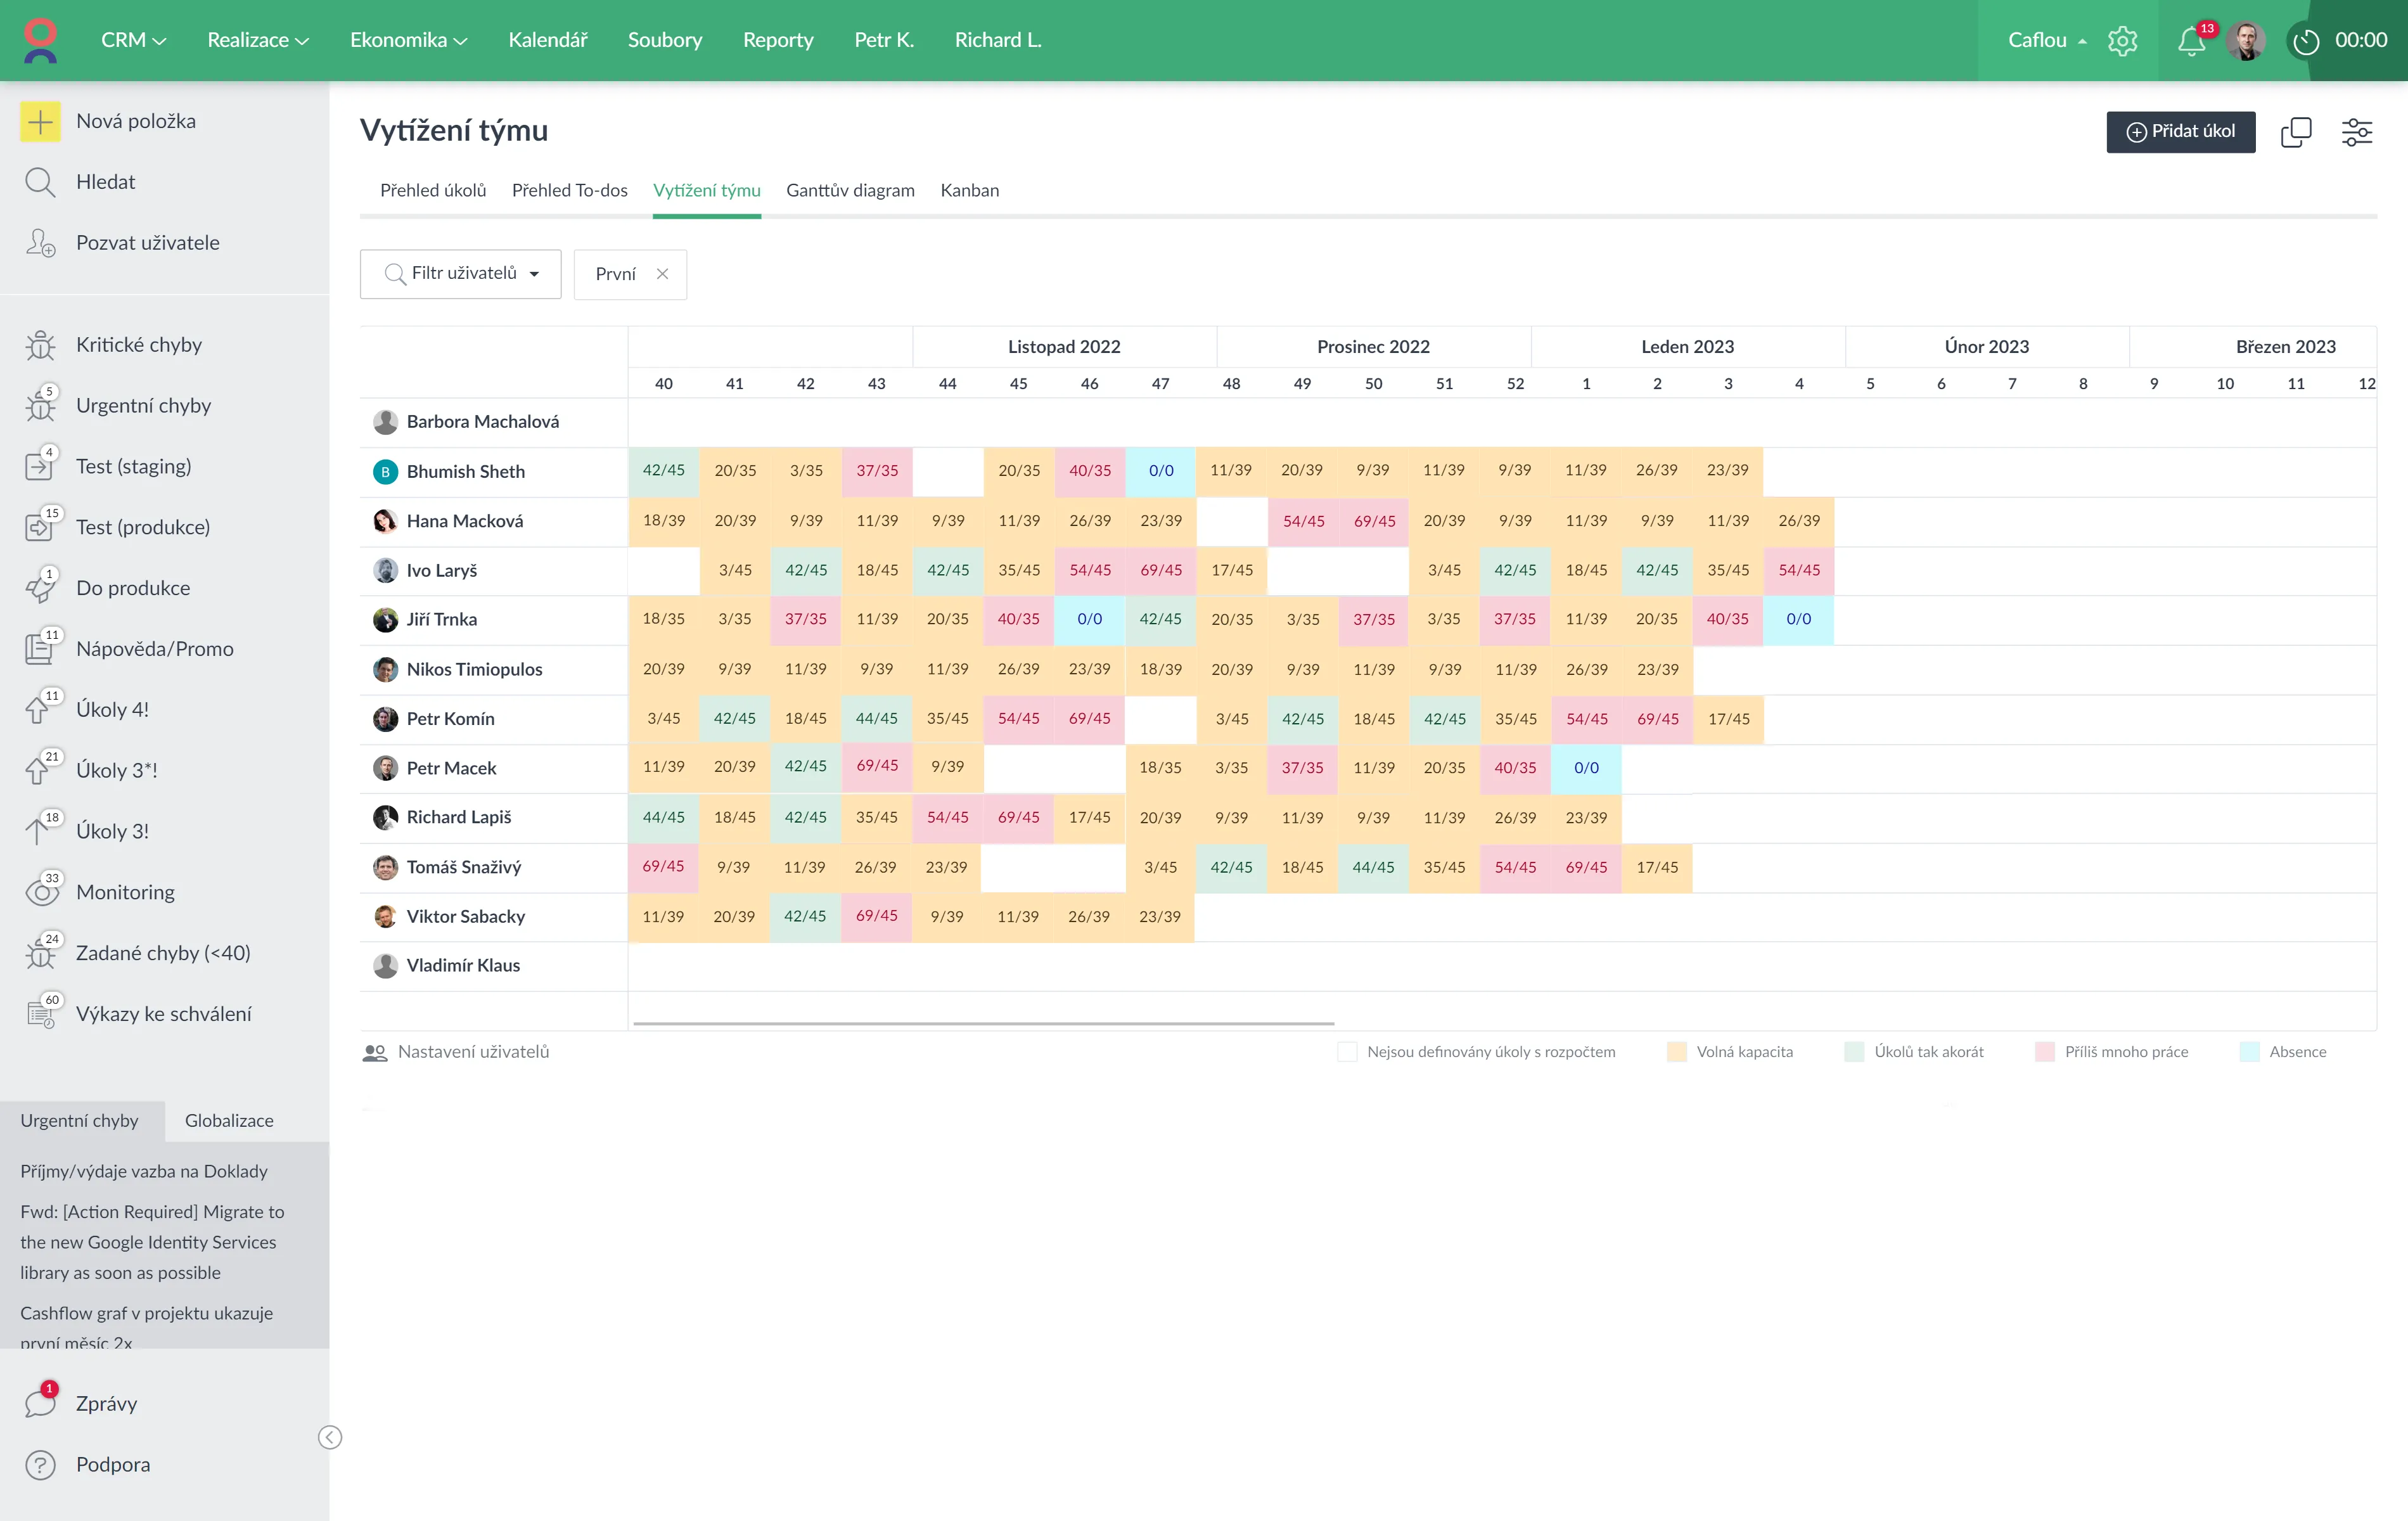2408x1521 pixels.
Task: Click the Absence legend swatch
Action: point(2249,1052)
